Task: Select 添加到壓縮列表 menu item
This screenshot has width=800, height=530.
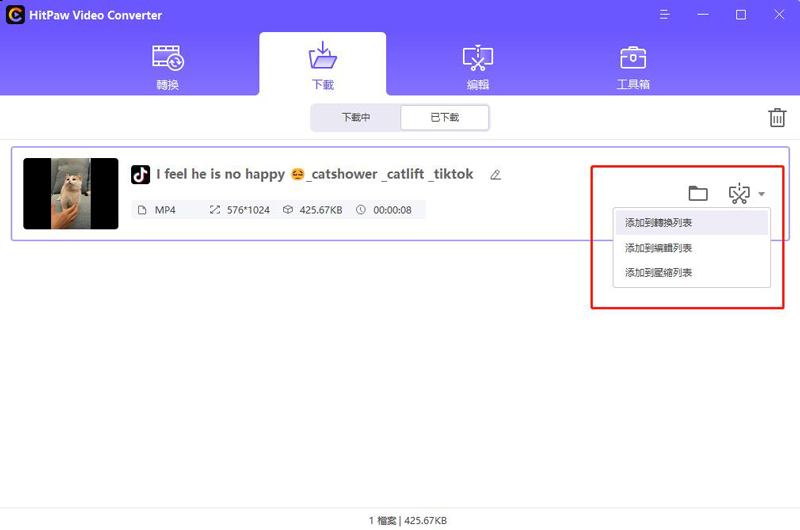Action: [691, 272]
